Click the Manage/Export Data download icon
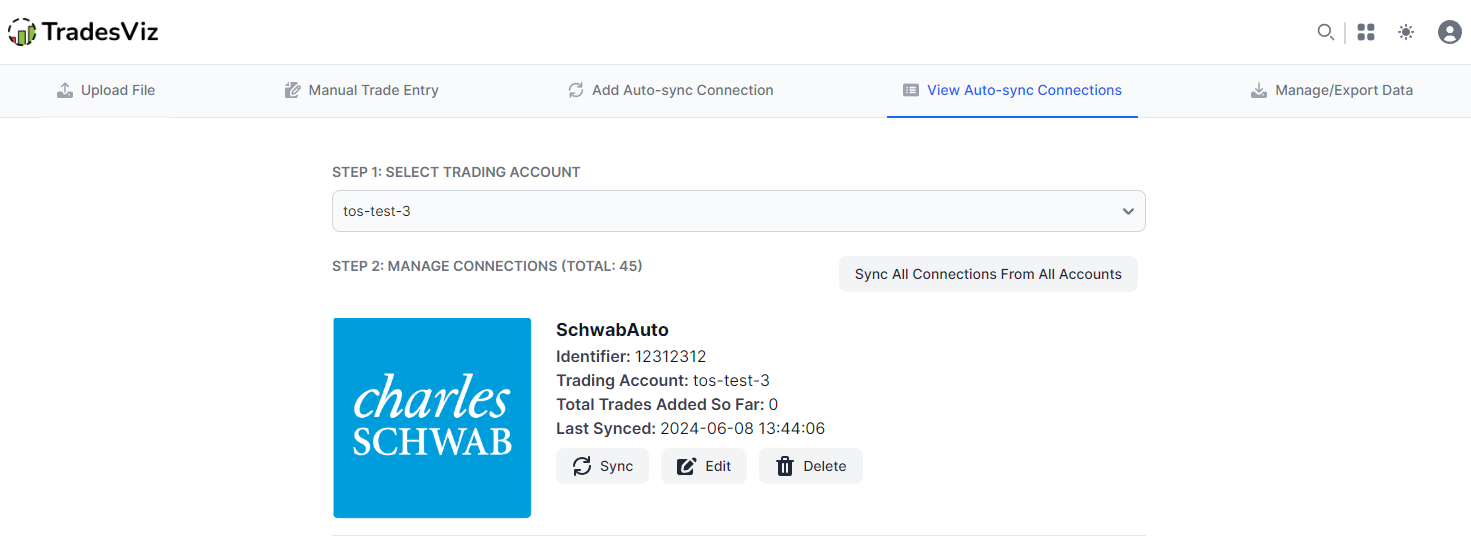The image size is (1471, 541). coord(1259,90)
